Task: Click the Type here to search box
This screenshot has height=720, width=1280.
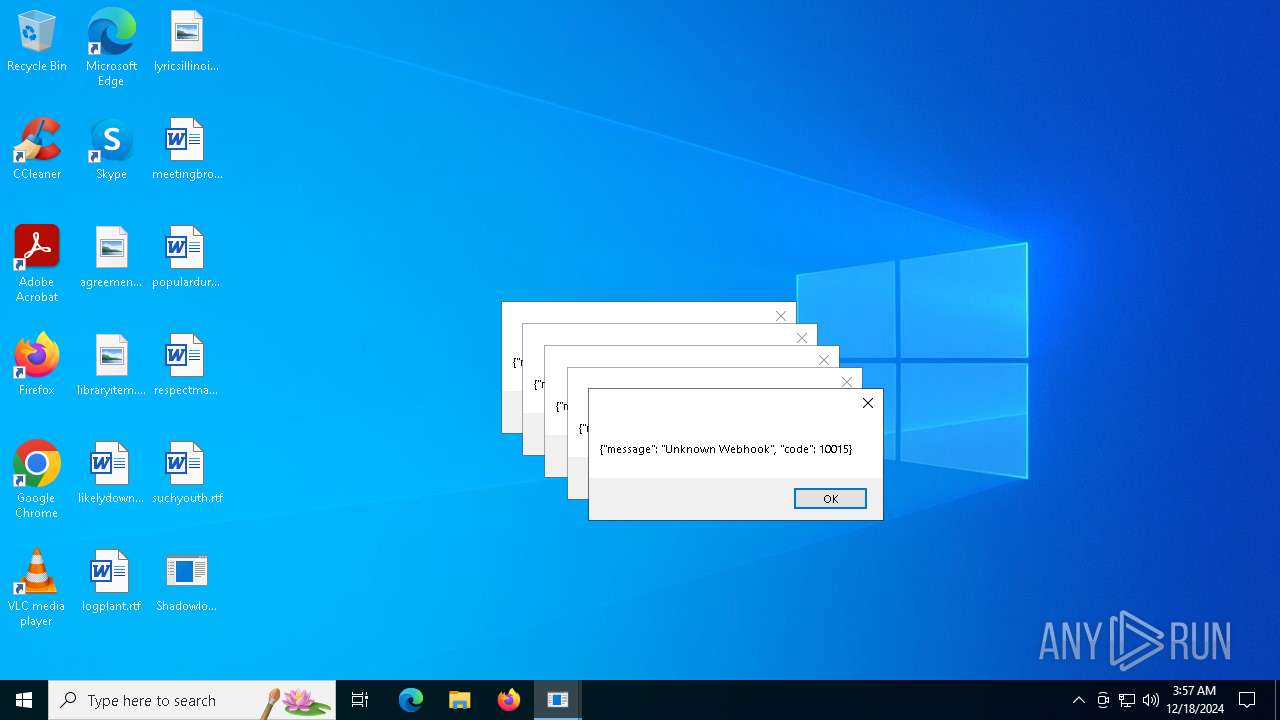Action: (192, 700)
